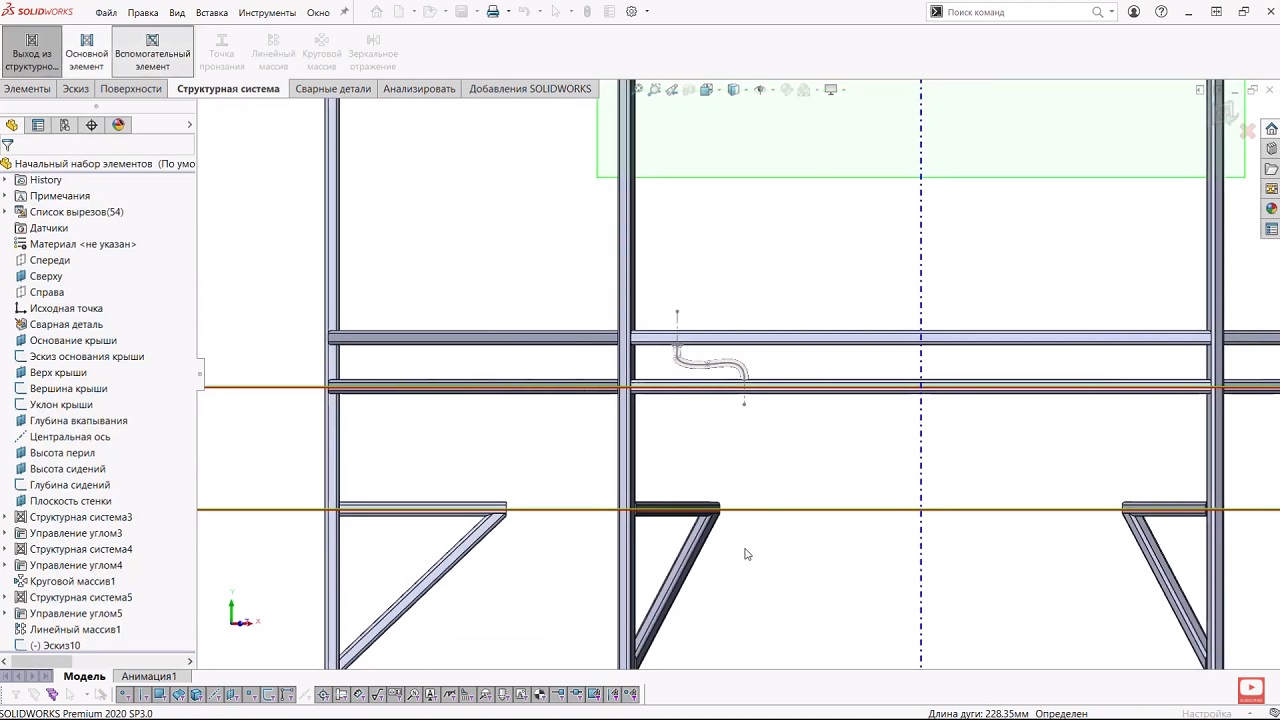Click the red YouTube icon in the corner
Viewport: 1280px width, 720px height.
point(1250,688)
